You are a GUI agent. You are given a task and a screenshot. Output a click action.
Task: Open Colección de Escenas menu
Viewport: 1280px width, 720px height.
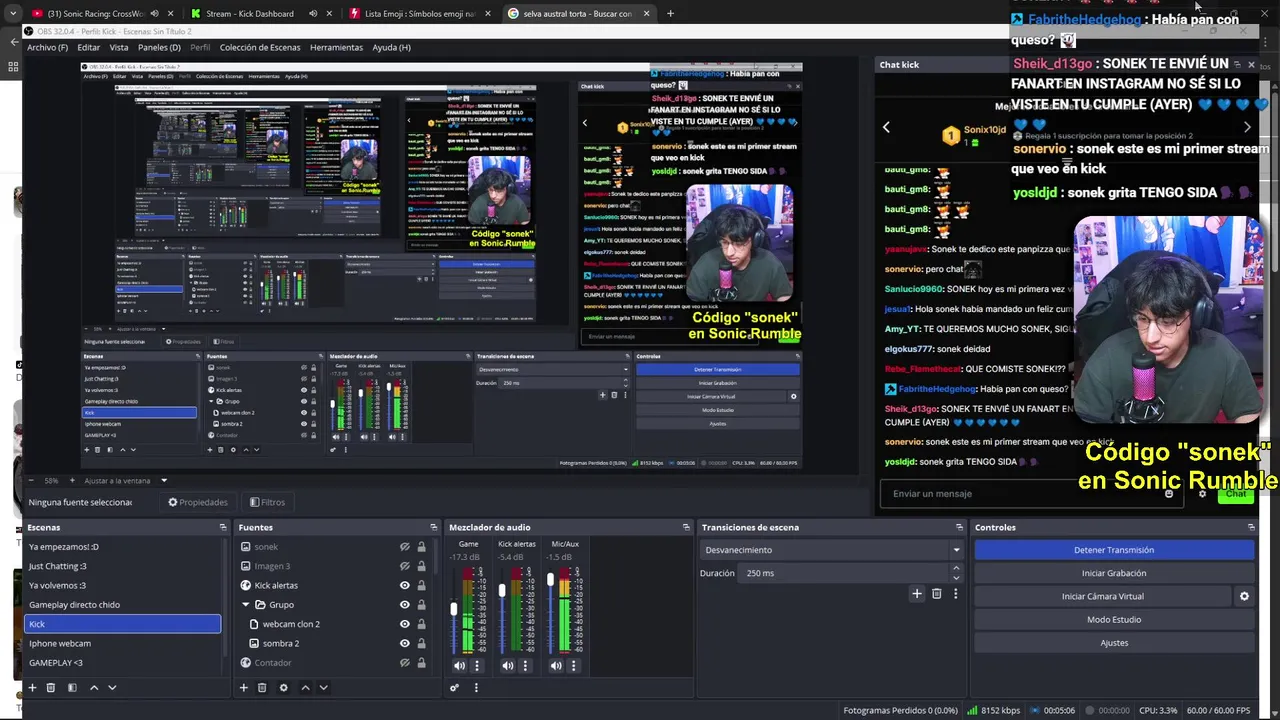tap(259, 47)
